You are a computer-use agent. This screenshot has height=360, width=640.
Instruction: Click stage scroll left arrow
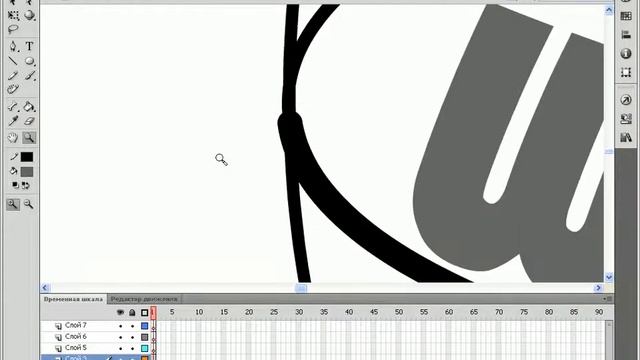coord(45,288)
